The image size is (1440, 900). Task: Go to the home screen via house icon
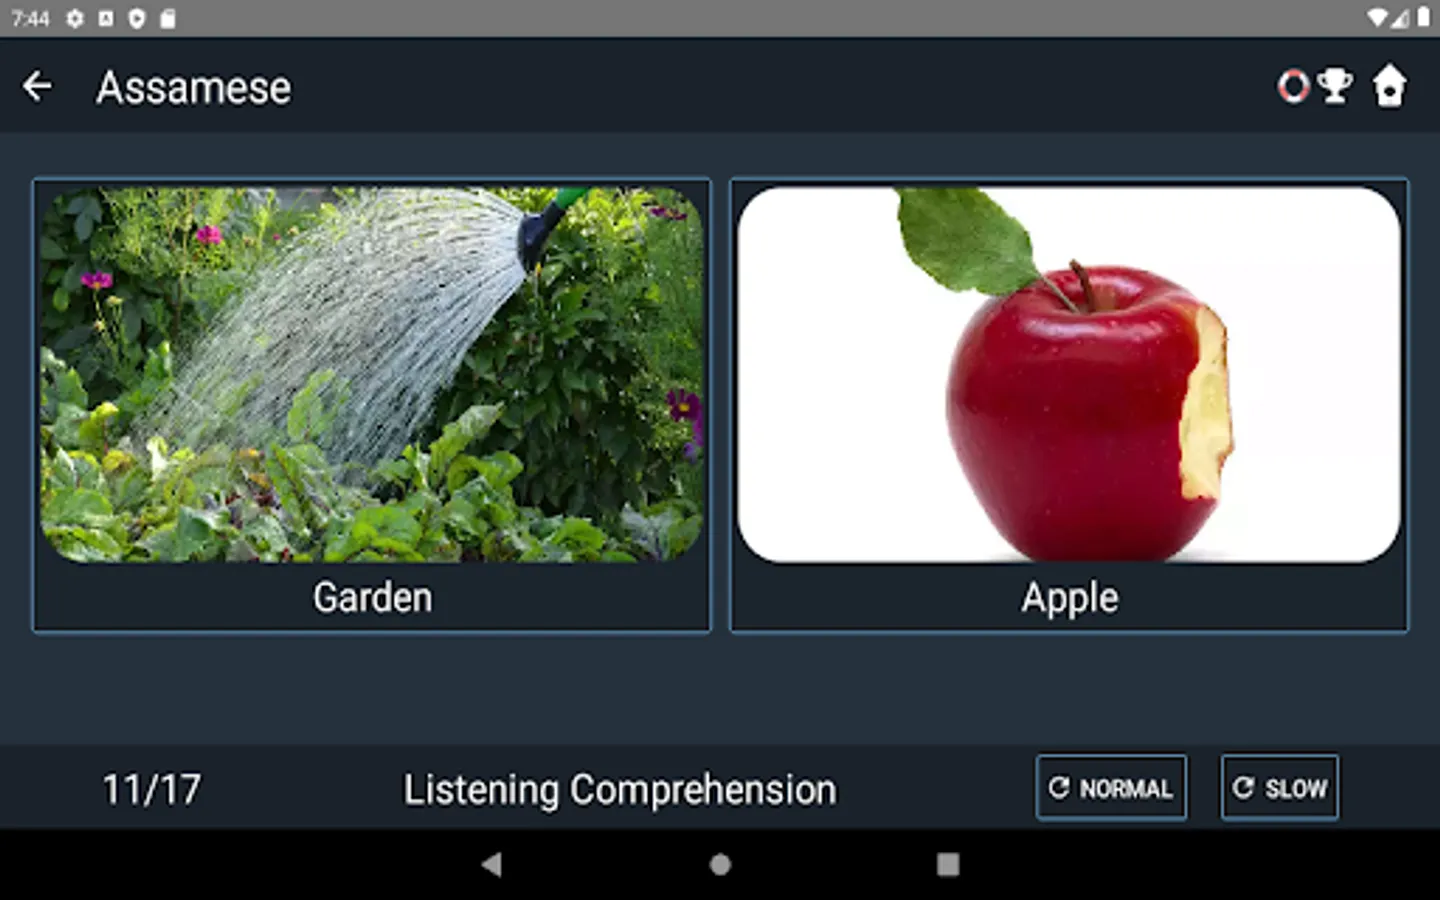[x=1389, y=86]
